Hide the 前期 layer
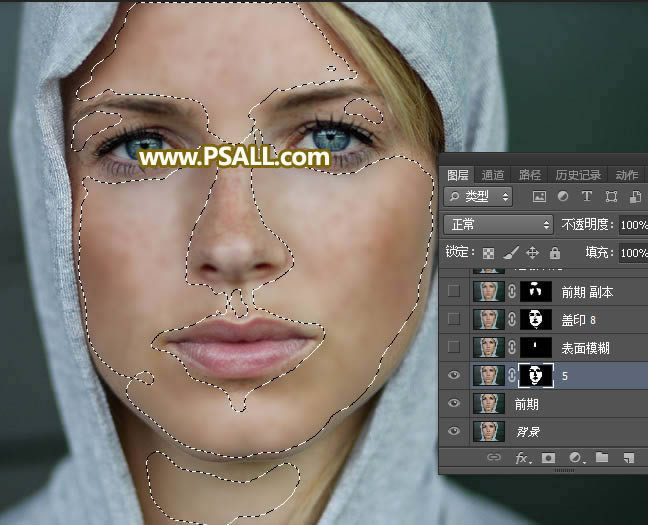648x525 pixels. [x=455, y=403]
